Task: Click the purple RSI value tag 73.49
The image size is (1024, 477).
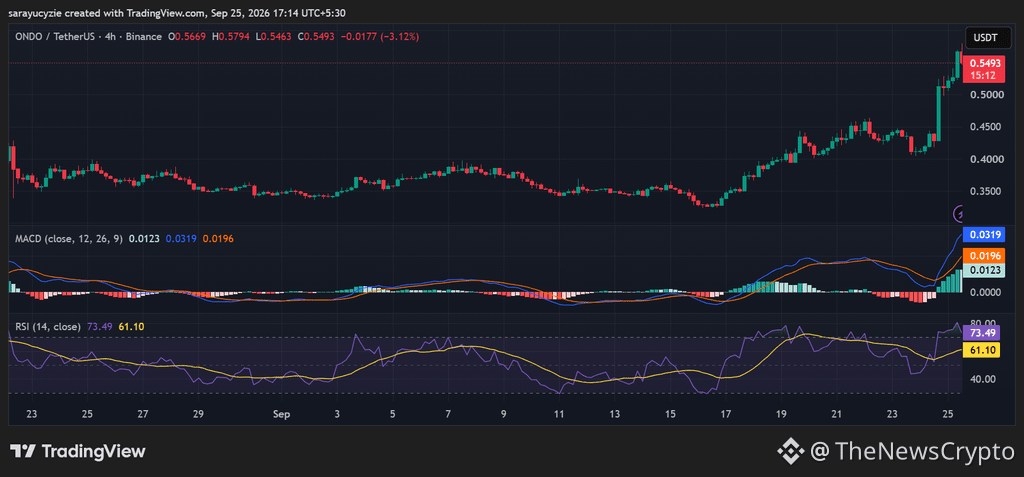Action: click(982, 333)
